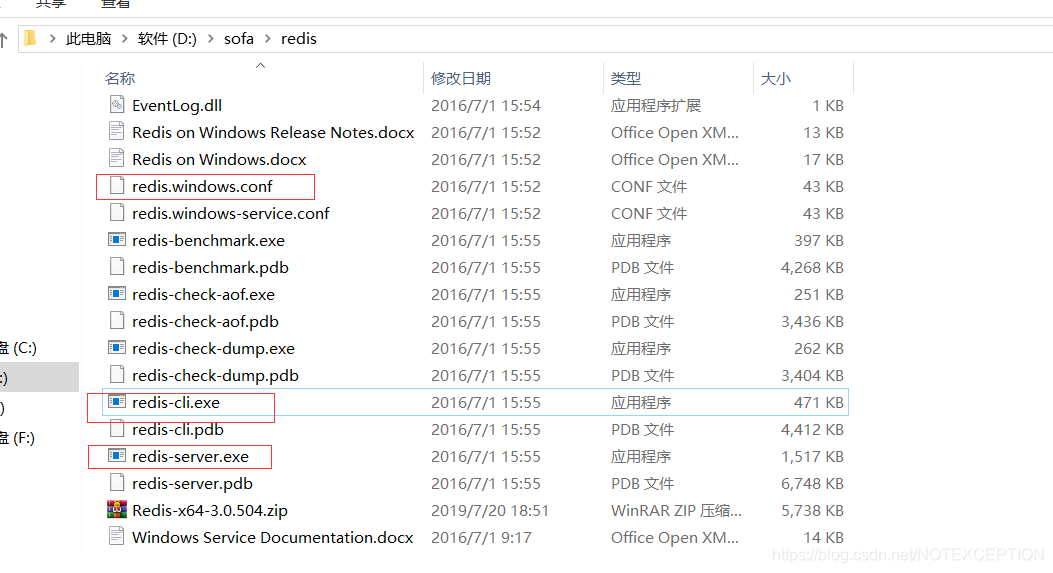Click the redis-cli.exe application icon
The image size is (1053, 573).
(x=117, y=402)
